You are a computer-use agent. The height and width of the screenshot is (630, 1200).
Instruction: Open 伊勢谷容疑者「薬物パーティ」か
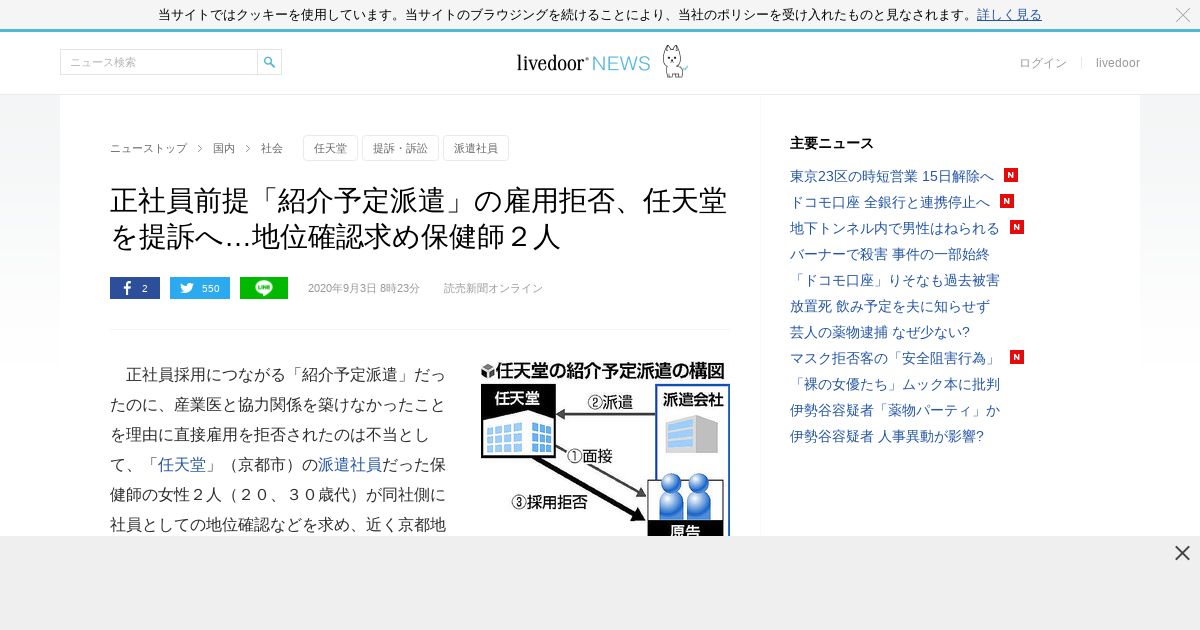point(895,410)
